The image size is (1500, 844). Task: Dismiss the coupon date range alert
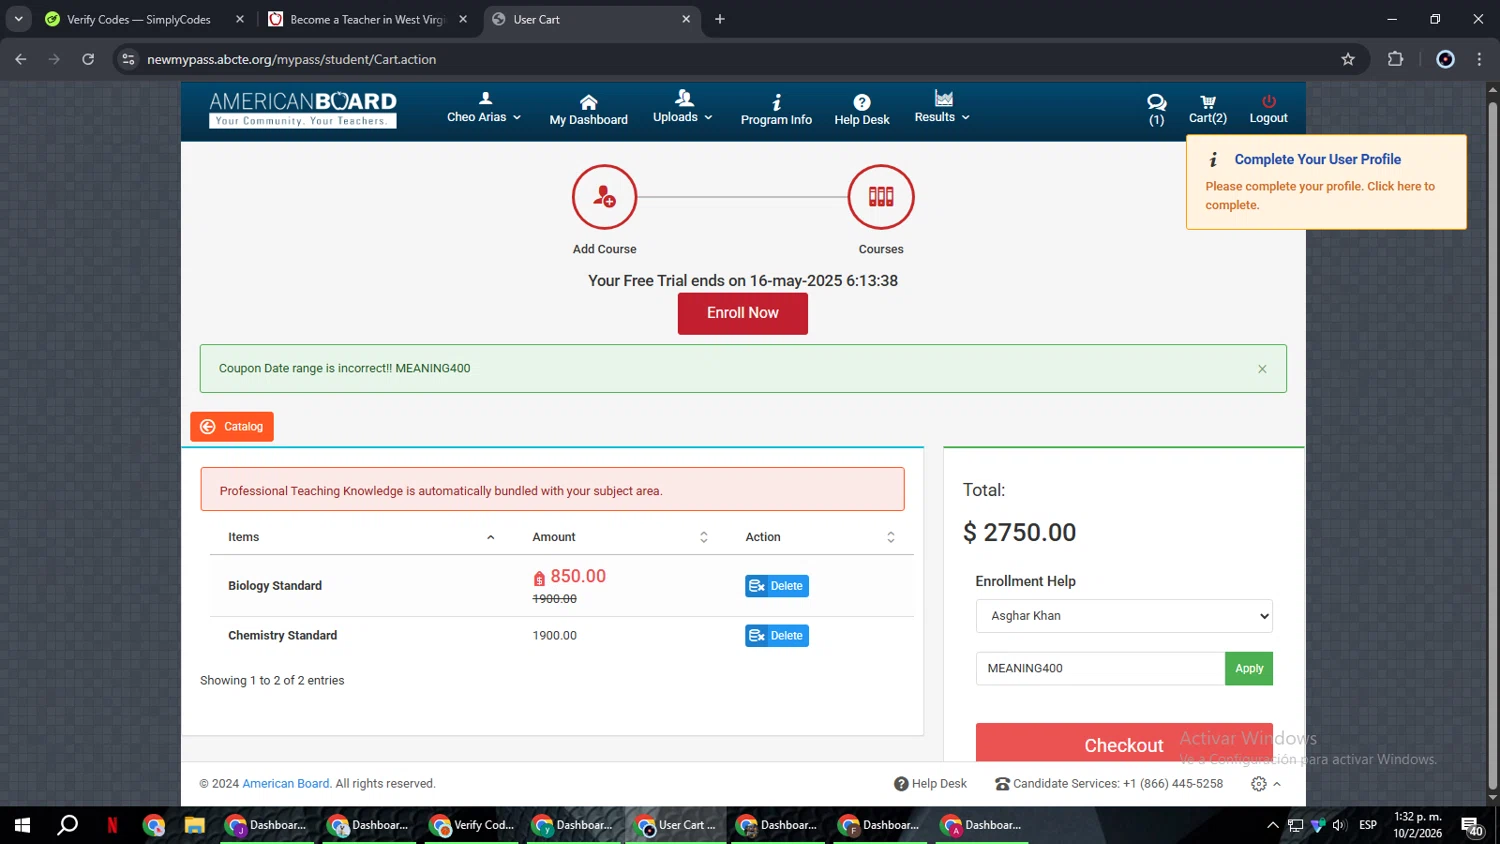pos(1262,369)
